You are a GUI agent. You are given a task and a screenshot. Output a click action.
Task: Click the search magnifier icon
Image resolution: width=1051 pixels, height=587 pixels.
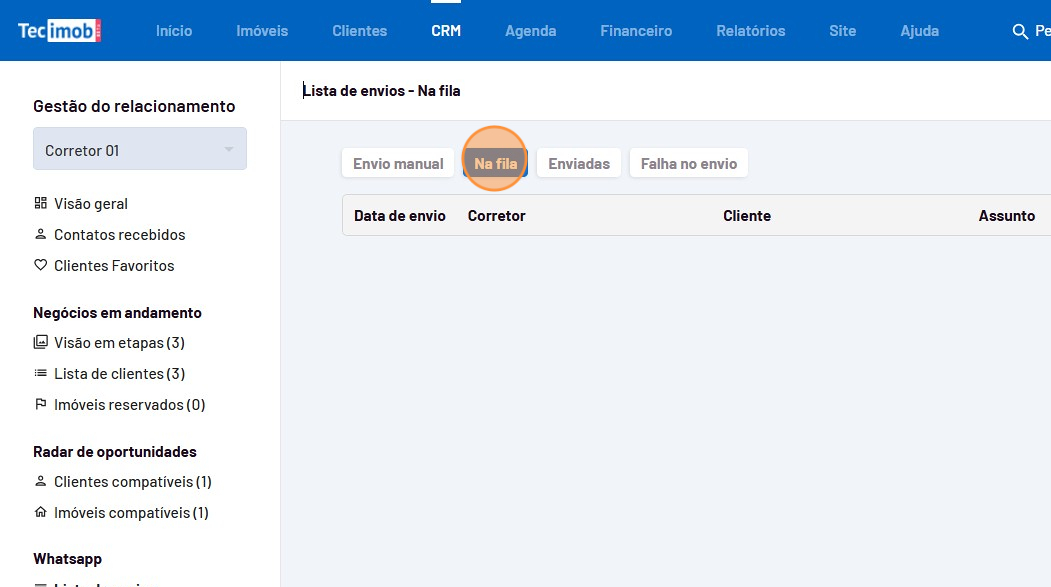click(x=1020, y=31)
